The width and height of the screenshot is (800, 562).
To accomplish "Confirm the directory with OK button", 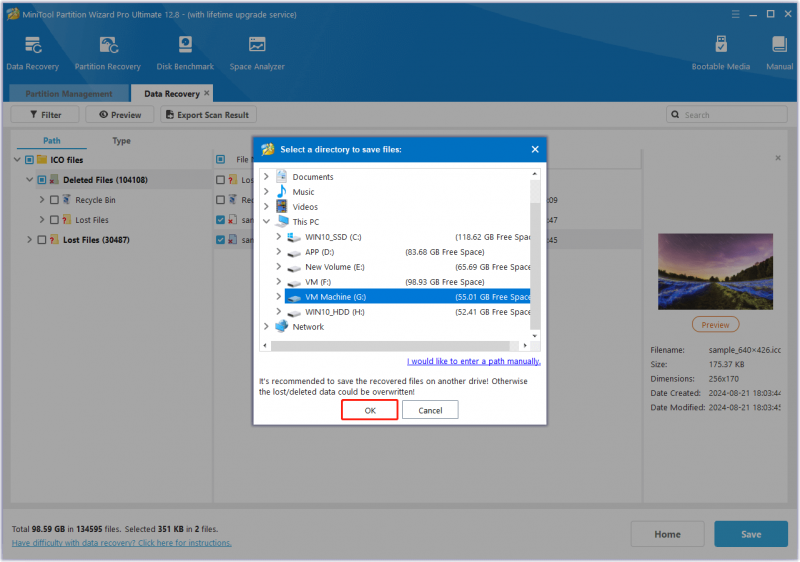I will (370, 410).
